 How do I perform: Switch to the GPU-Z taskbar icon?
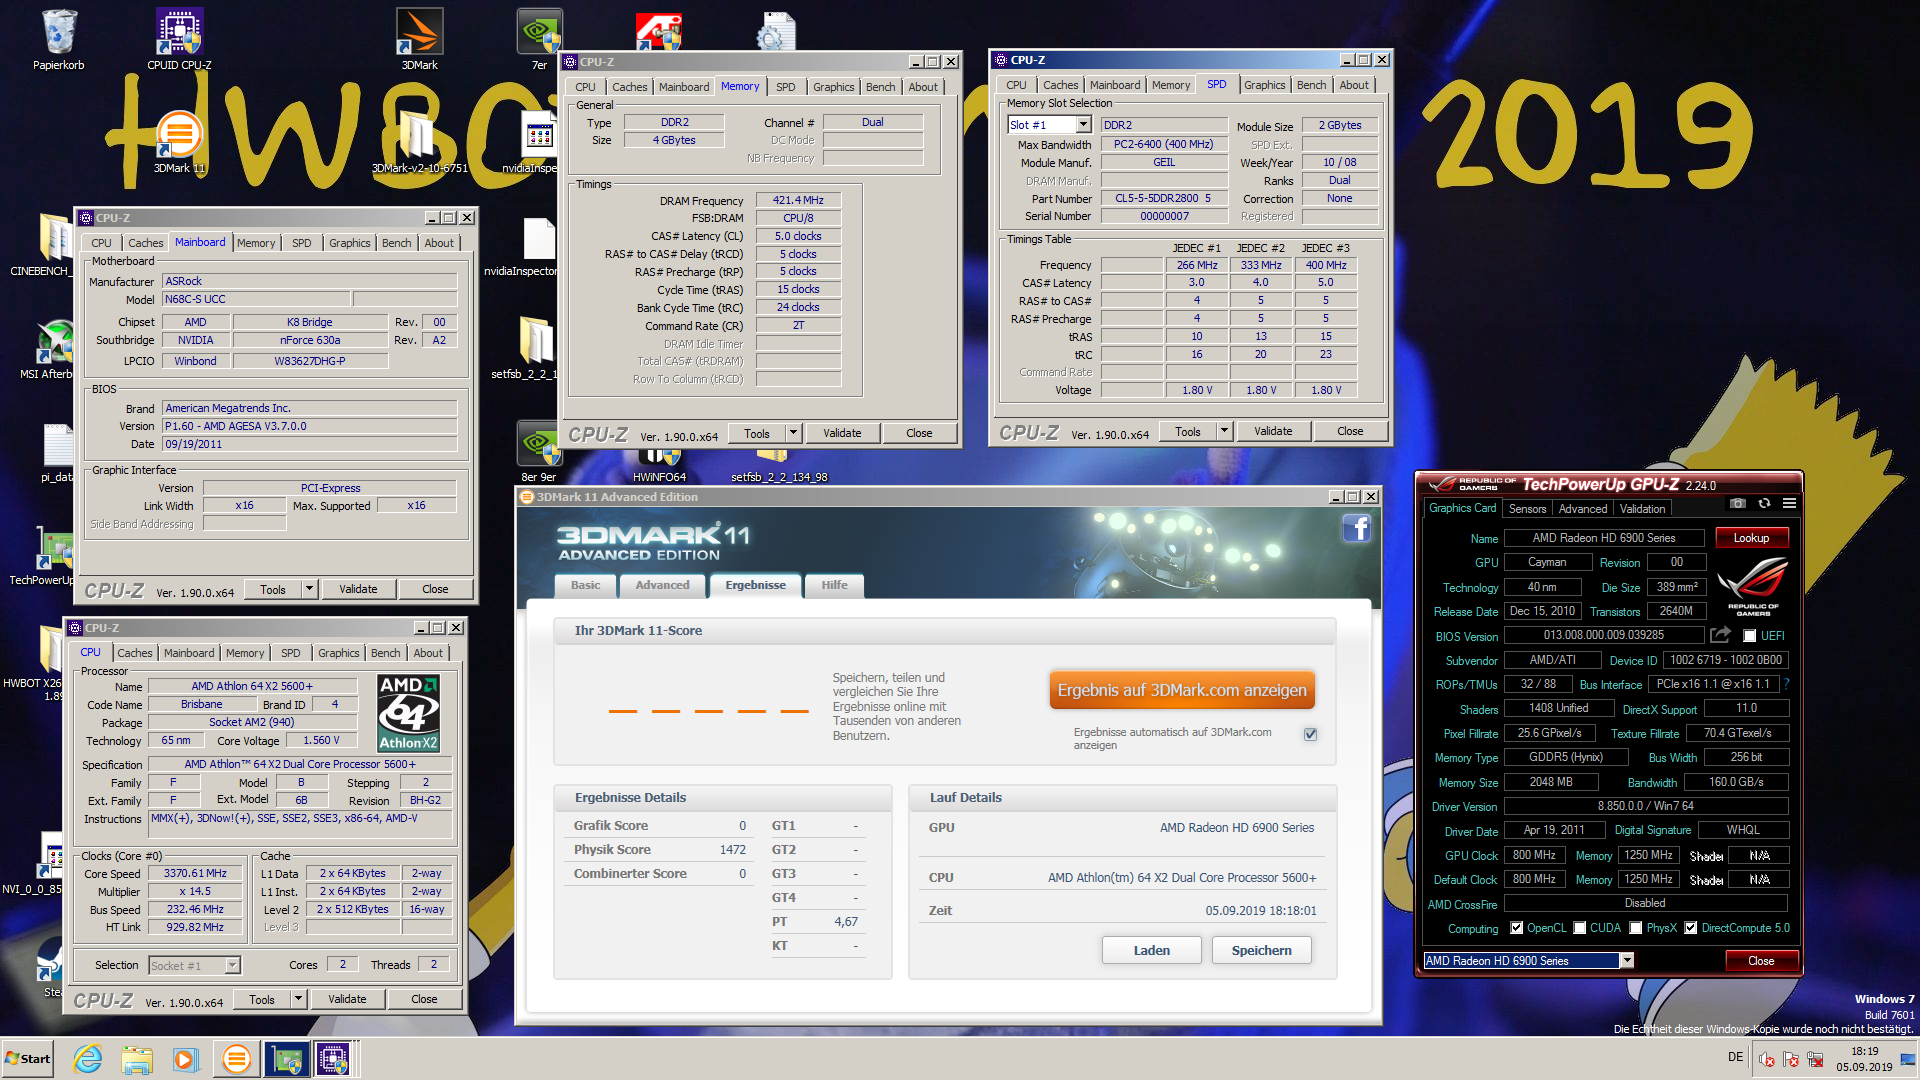pos(286,1059)
